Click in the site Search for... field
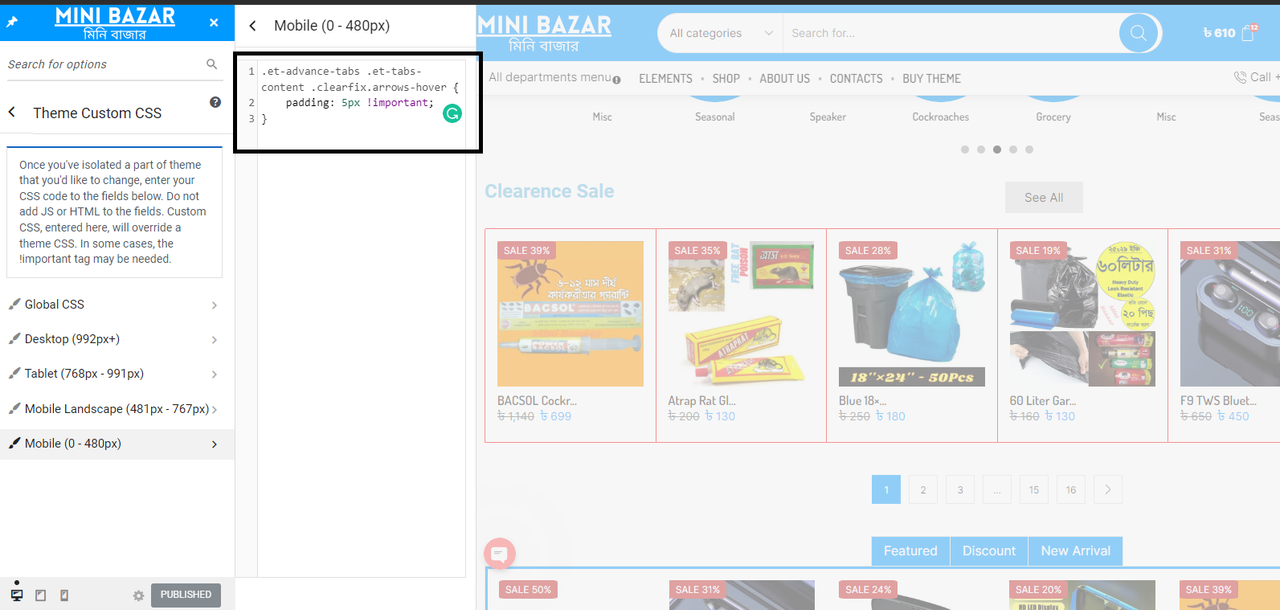 (950, 33)
